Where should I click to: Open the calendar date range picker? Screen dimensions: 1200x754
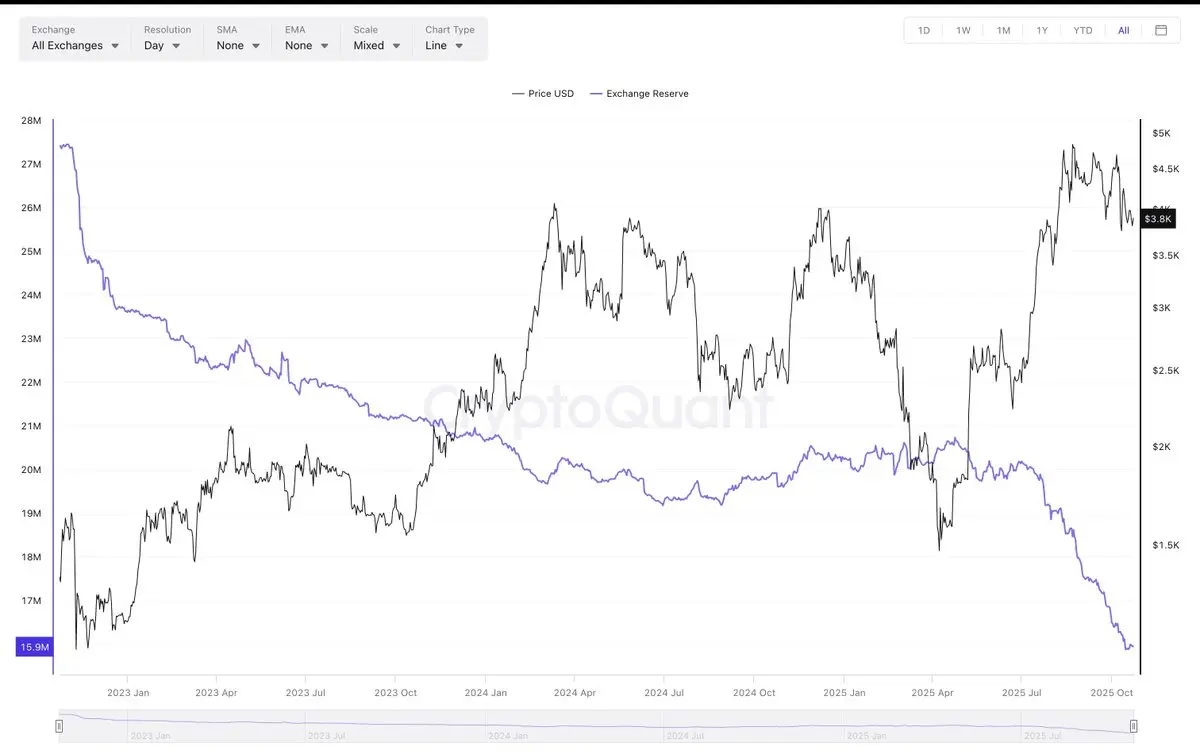click(1161, 30)
